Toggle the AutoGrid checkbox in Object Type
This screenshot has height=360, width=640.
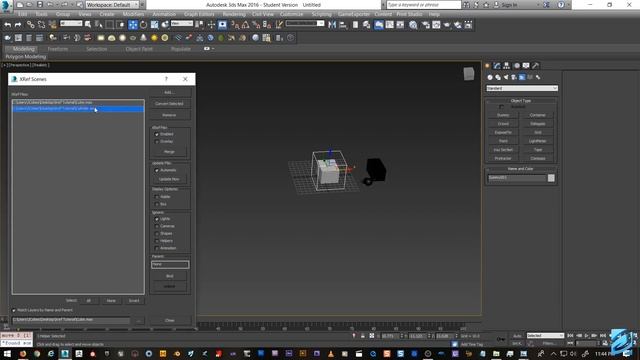tap(501, 107)
